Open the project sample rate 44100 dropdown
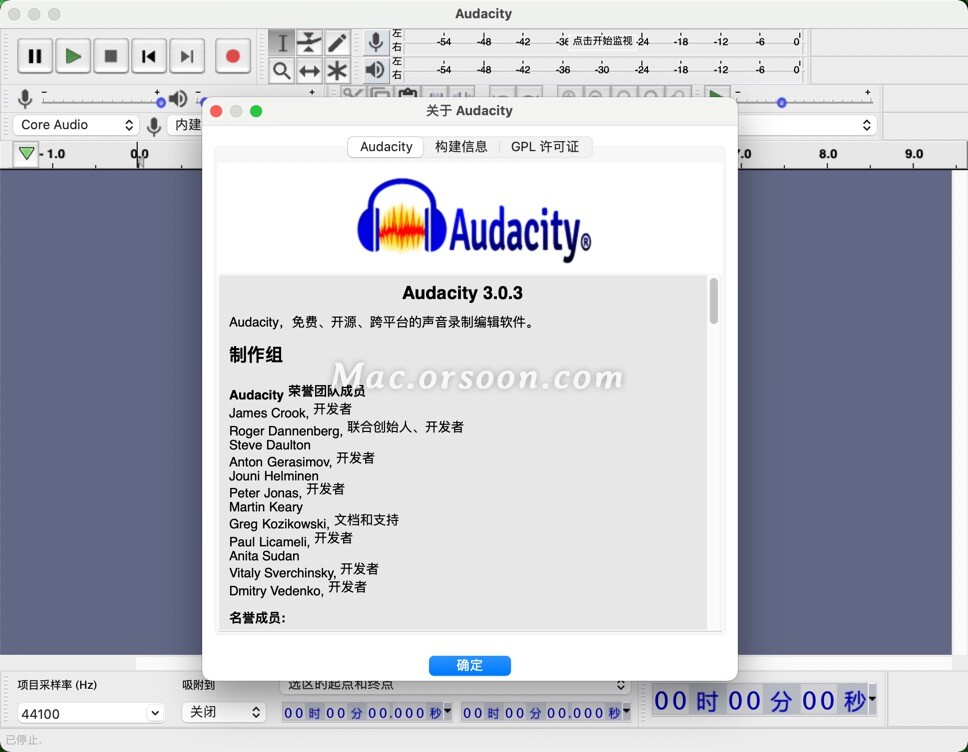Screen dimensions: 968x752 pos(88,713)
